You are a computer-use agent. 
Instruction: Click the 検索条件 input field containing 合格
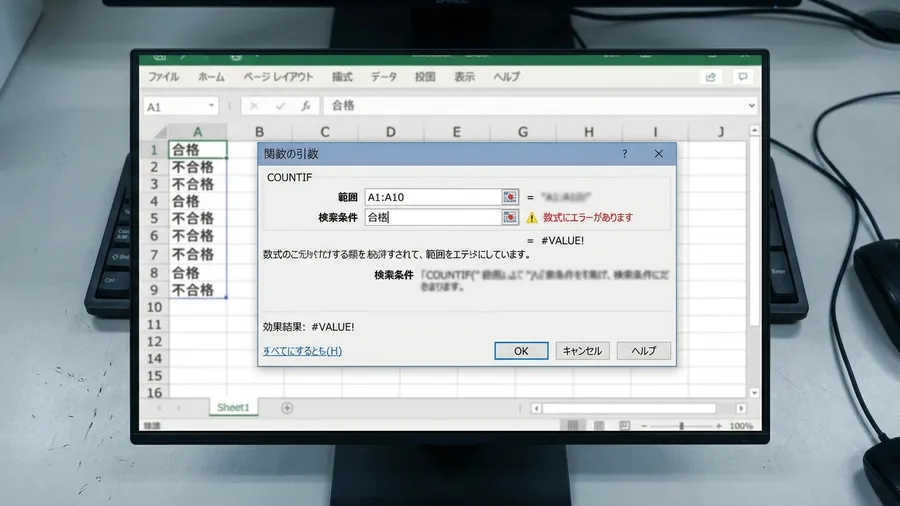click(x=433, y=217)
